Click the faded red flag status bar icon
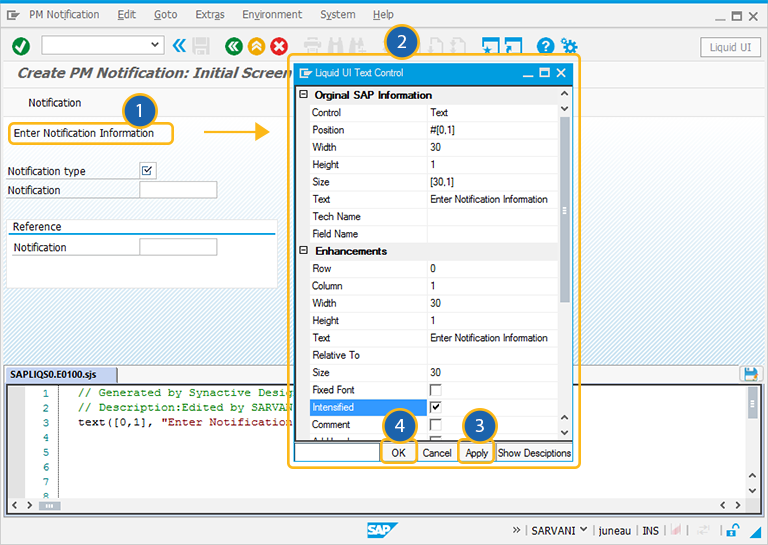768x545 pixels. pyautogui.click(x=676, y=530)
